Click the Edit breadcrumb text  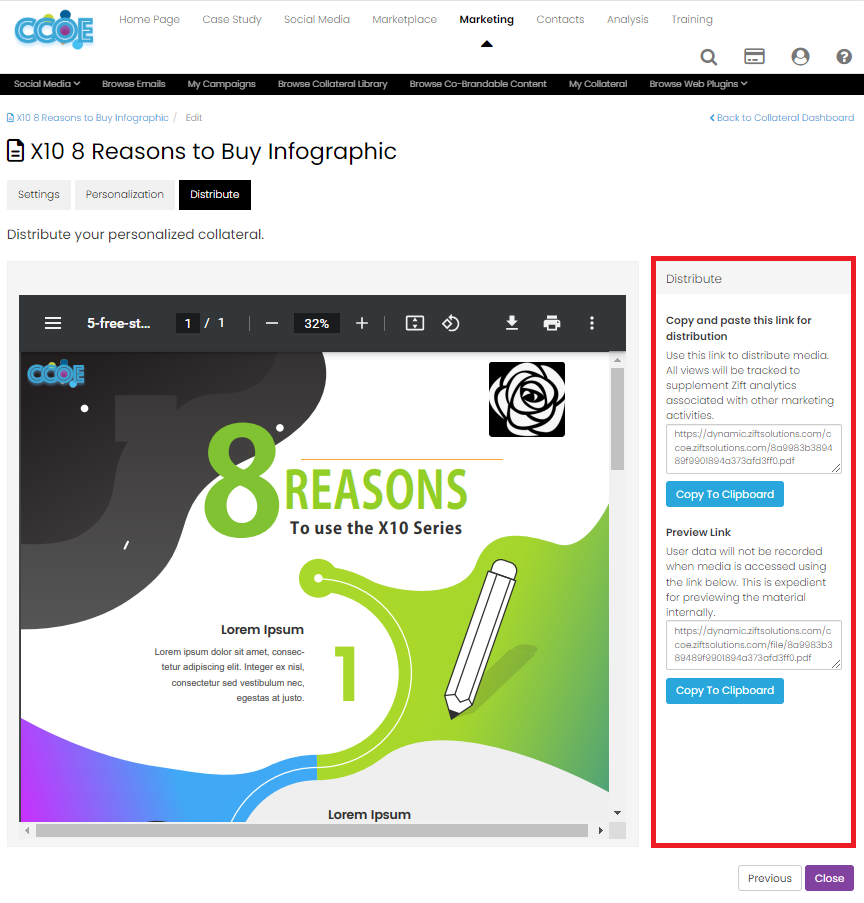coord(194,117)
